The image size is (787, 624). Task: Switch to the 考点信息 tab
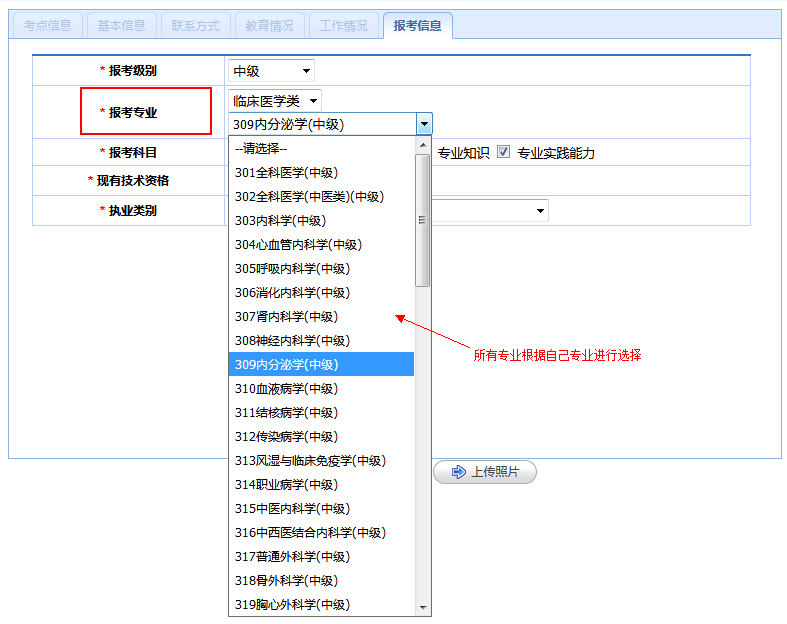[47, 26]
